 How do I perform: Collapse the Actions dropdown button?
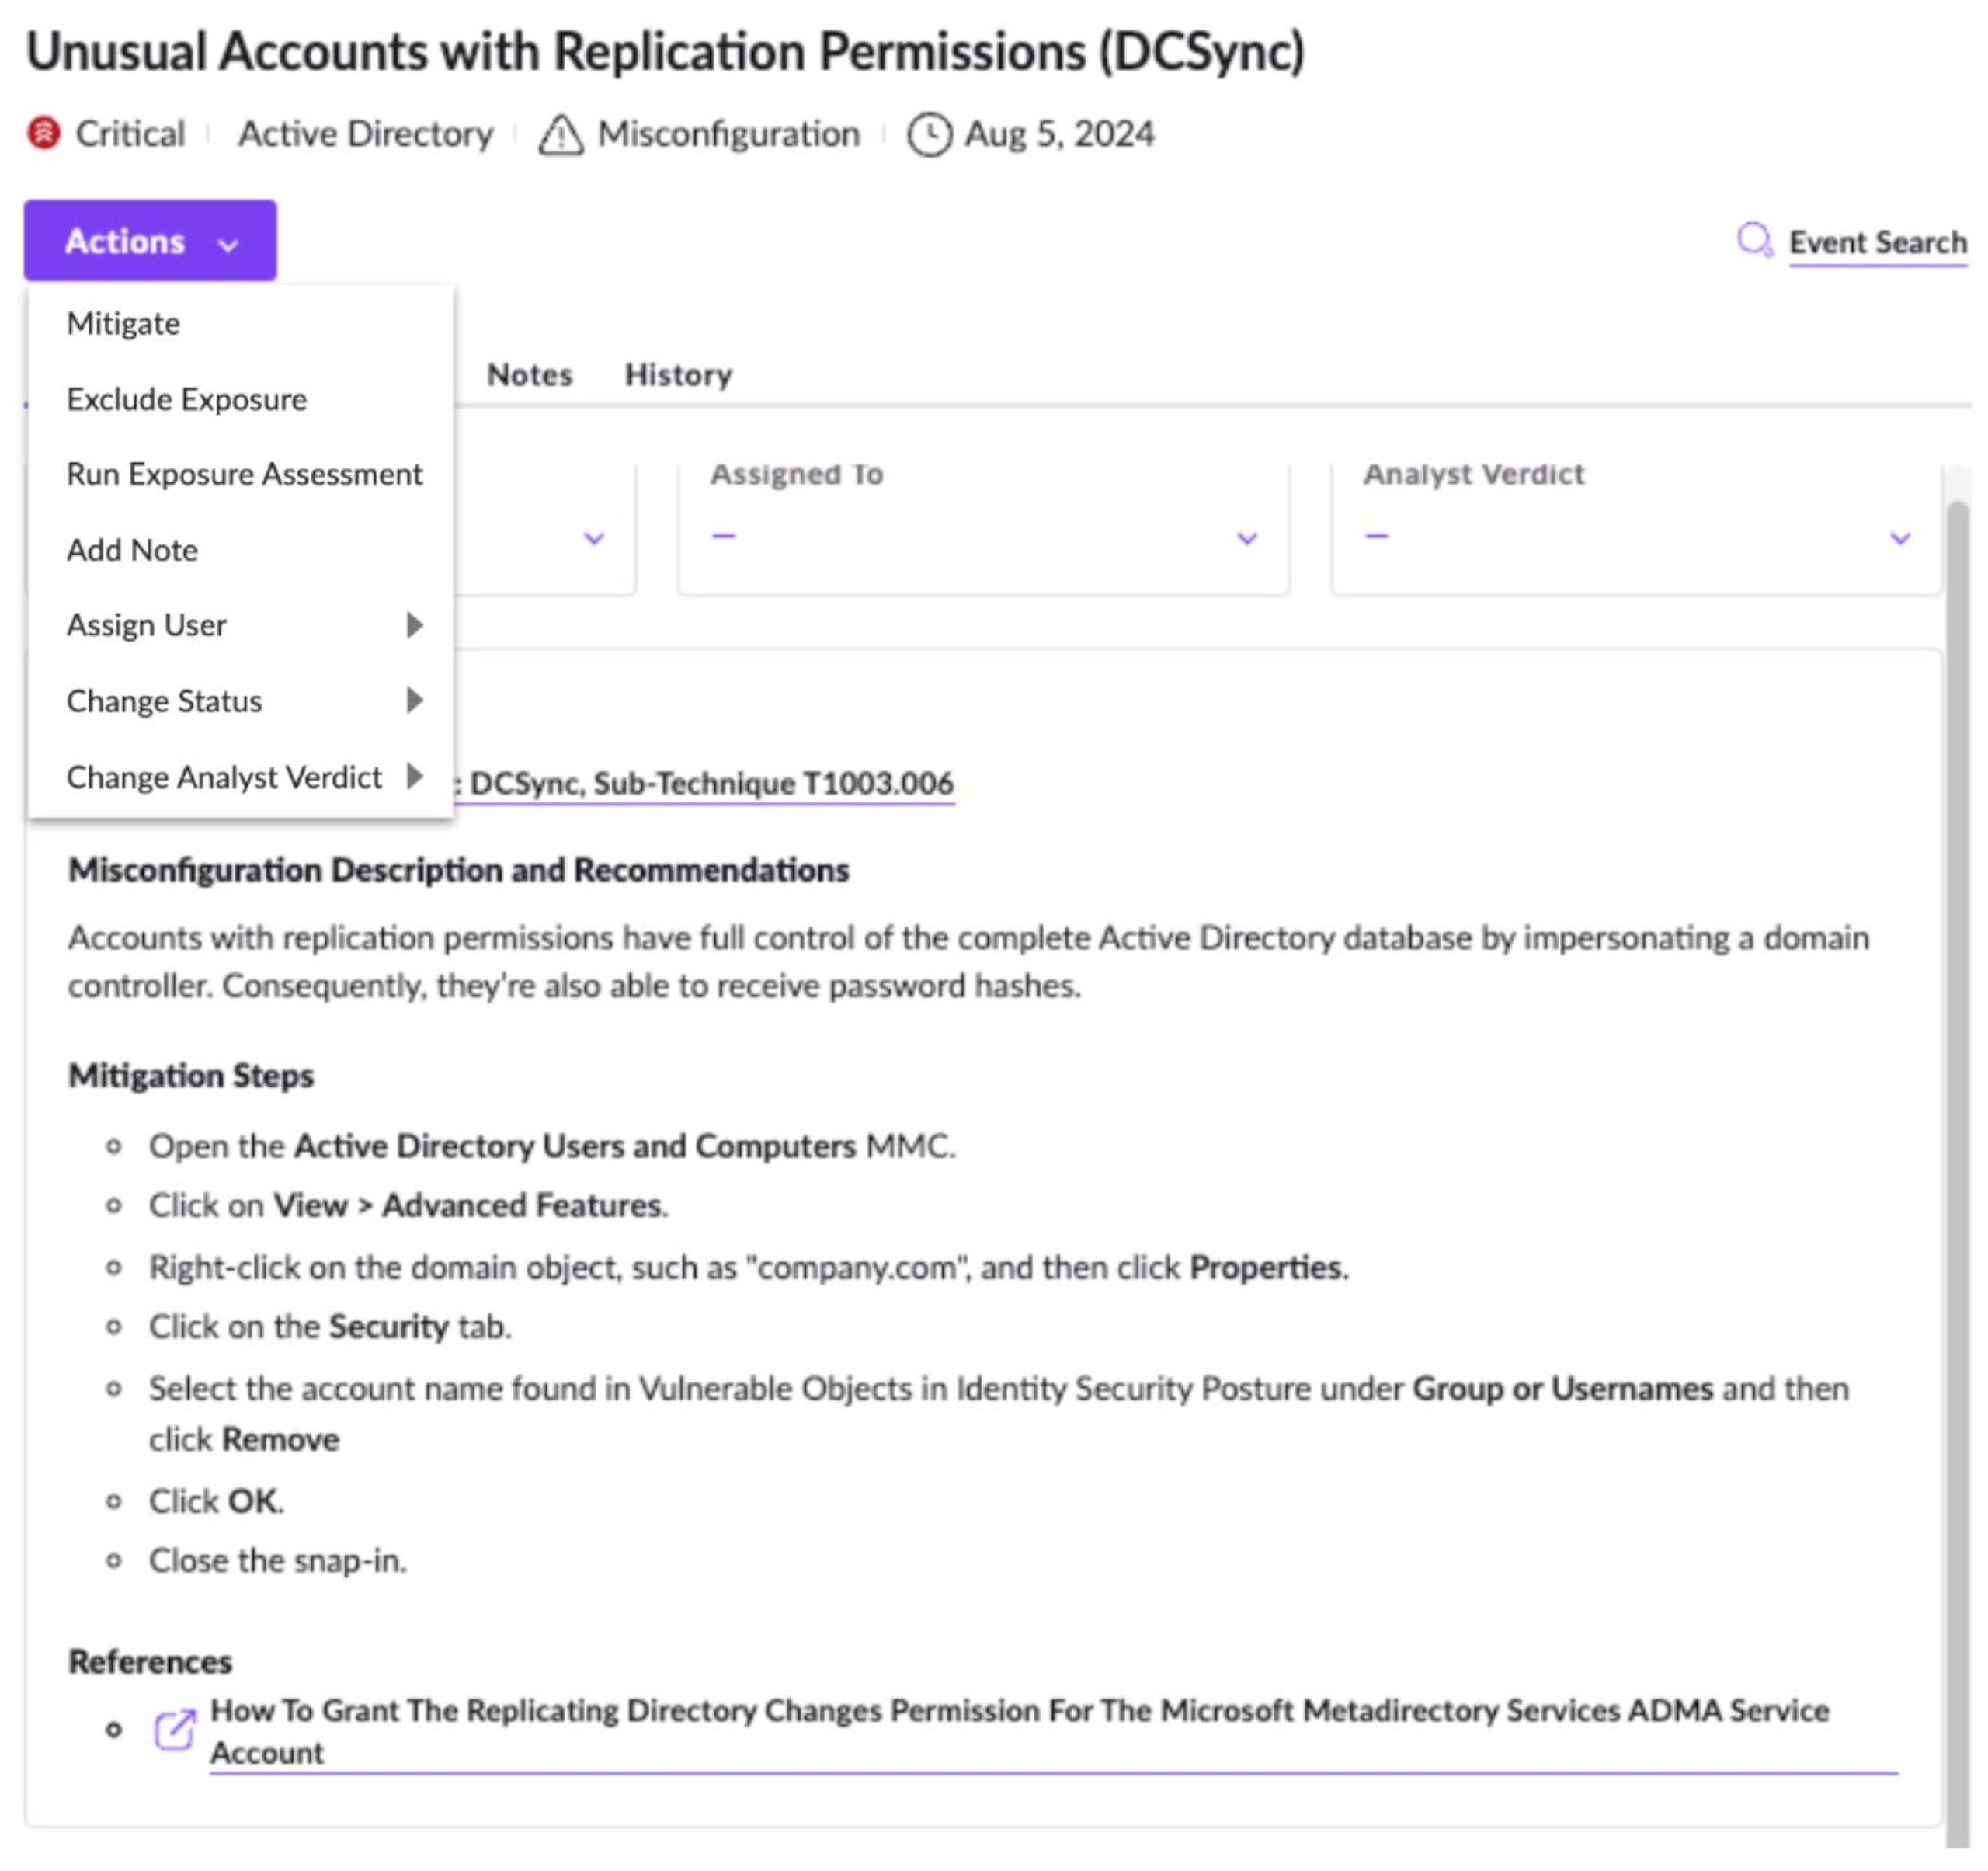pos(151,241)
